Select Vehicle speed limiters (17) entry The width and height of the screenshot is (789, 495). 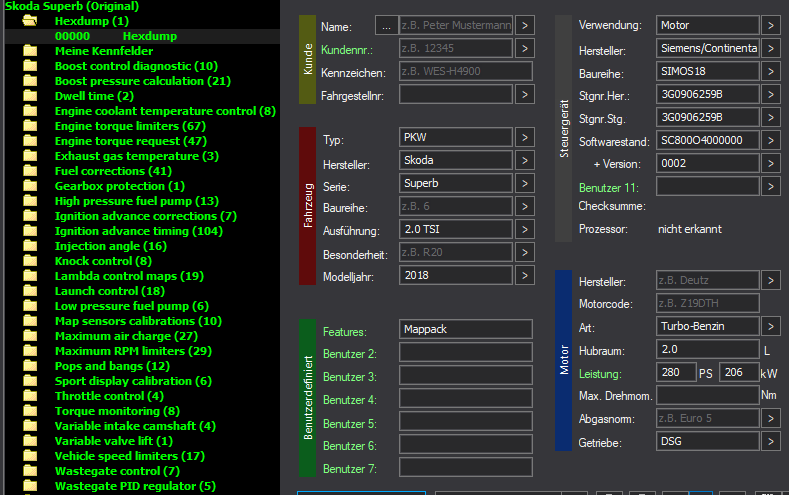[130, 456]
